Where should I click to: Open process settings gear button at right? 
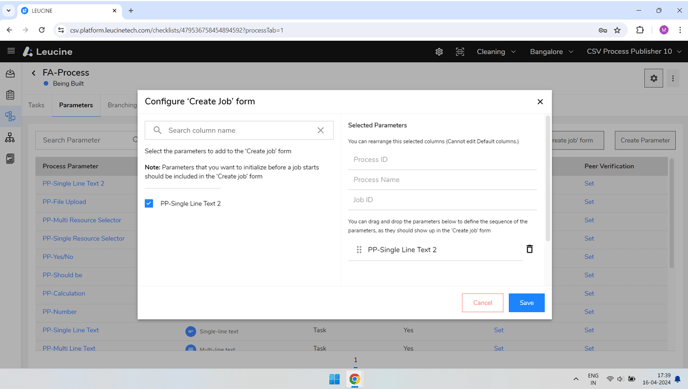653,79
